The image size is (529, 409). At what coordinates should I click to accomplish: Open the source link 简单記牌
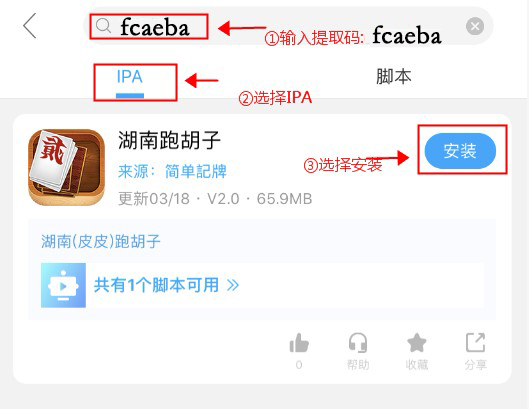(196, 171)
